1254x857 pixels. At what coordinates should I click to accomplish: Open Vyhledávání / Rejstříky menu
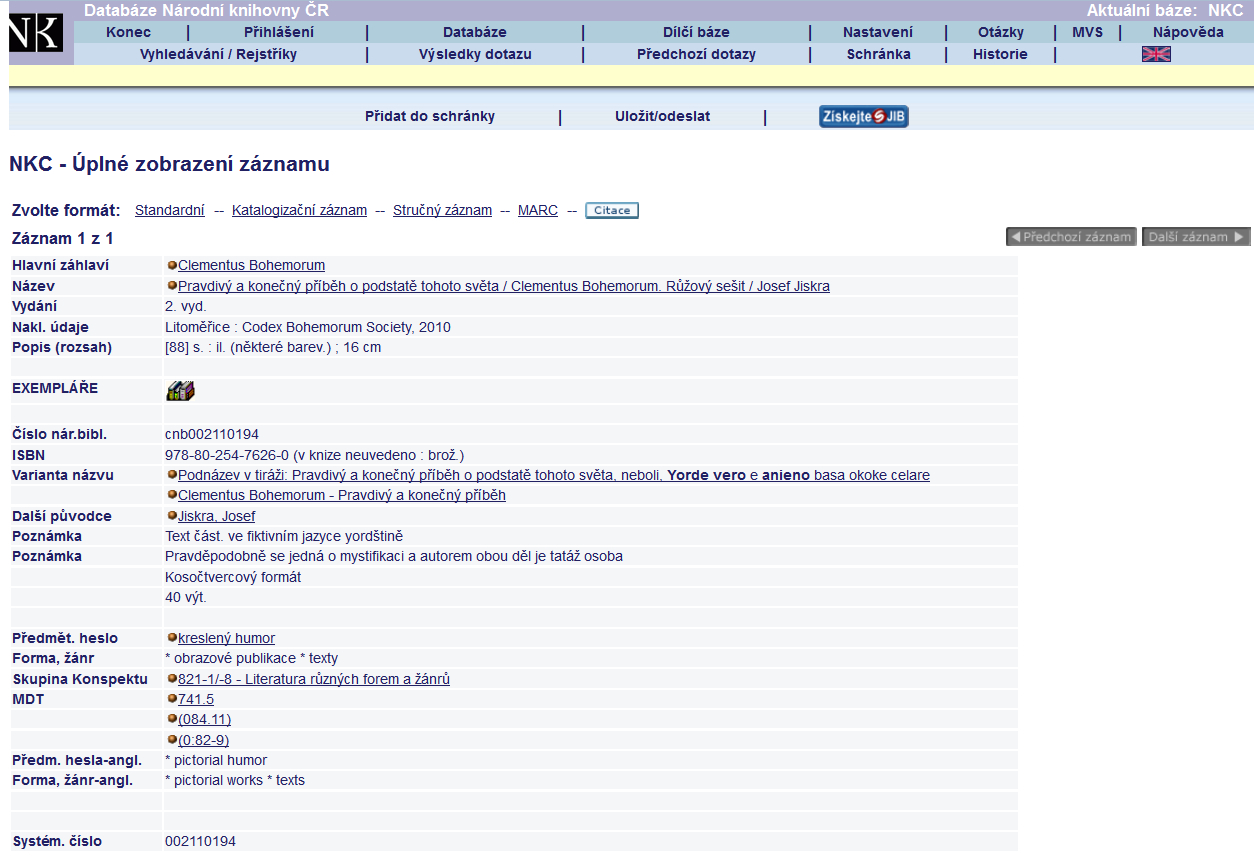[218, 54]
